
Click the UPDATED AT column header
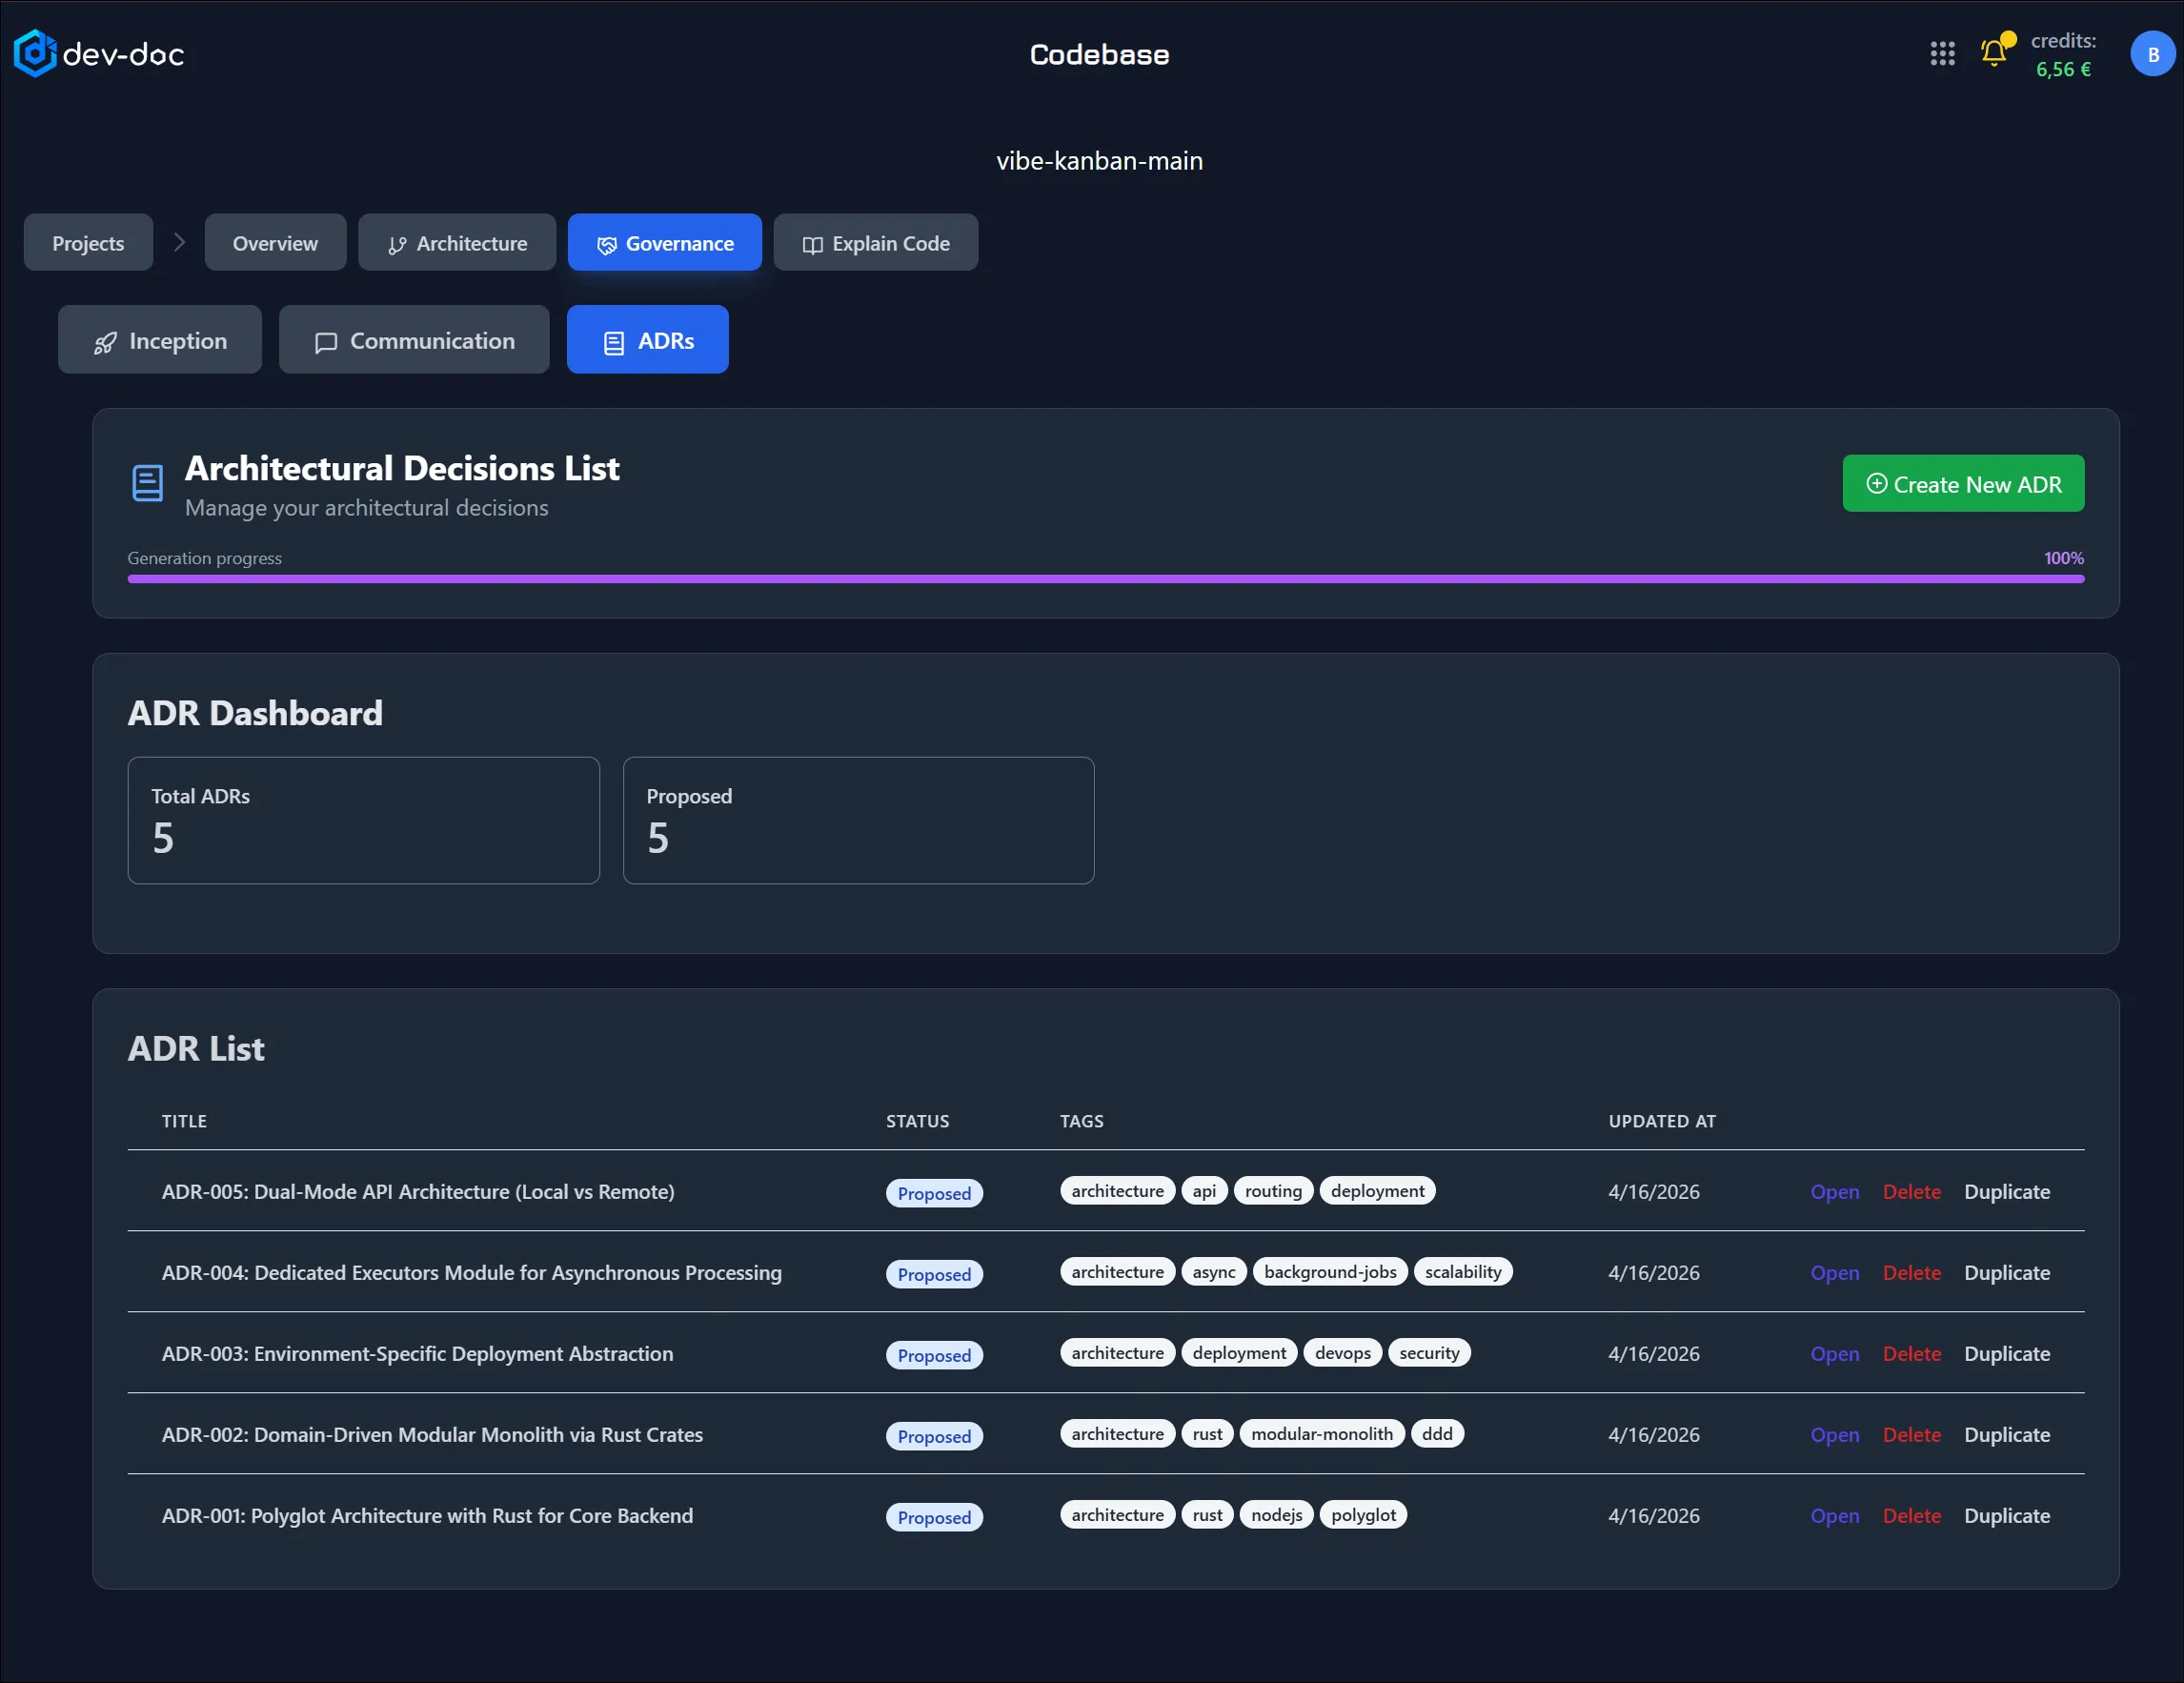point(1661,1122)
